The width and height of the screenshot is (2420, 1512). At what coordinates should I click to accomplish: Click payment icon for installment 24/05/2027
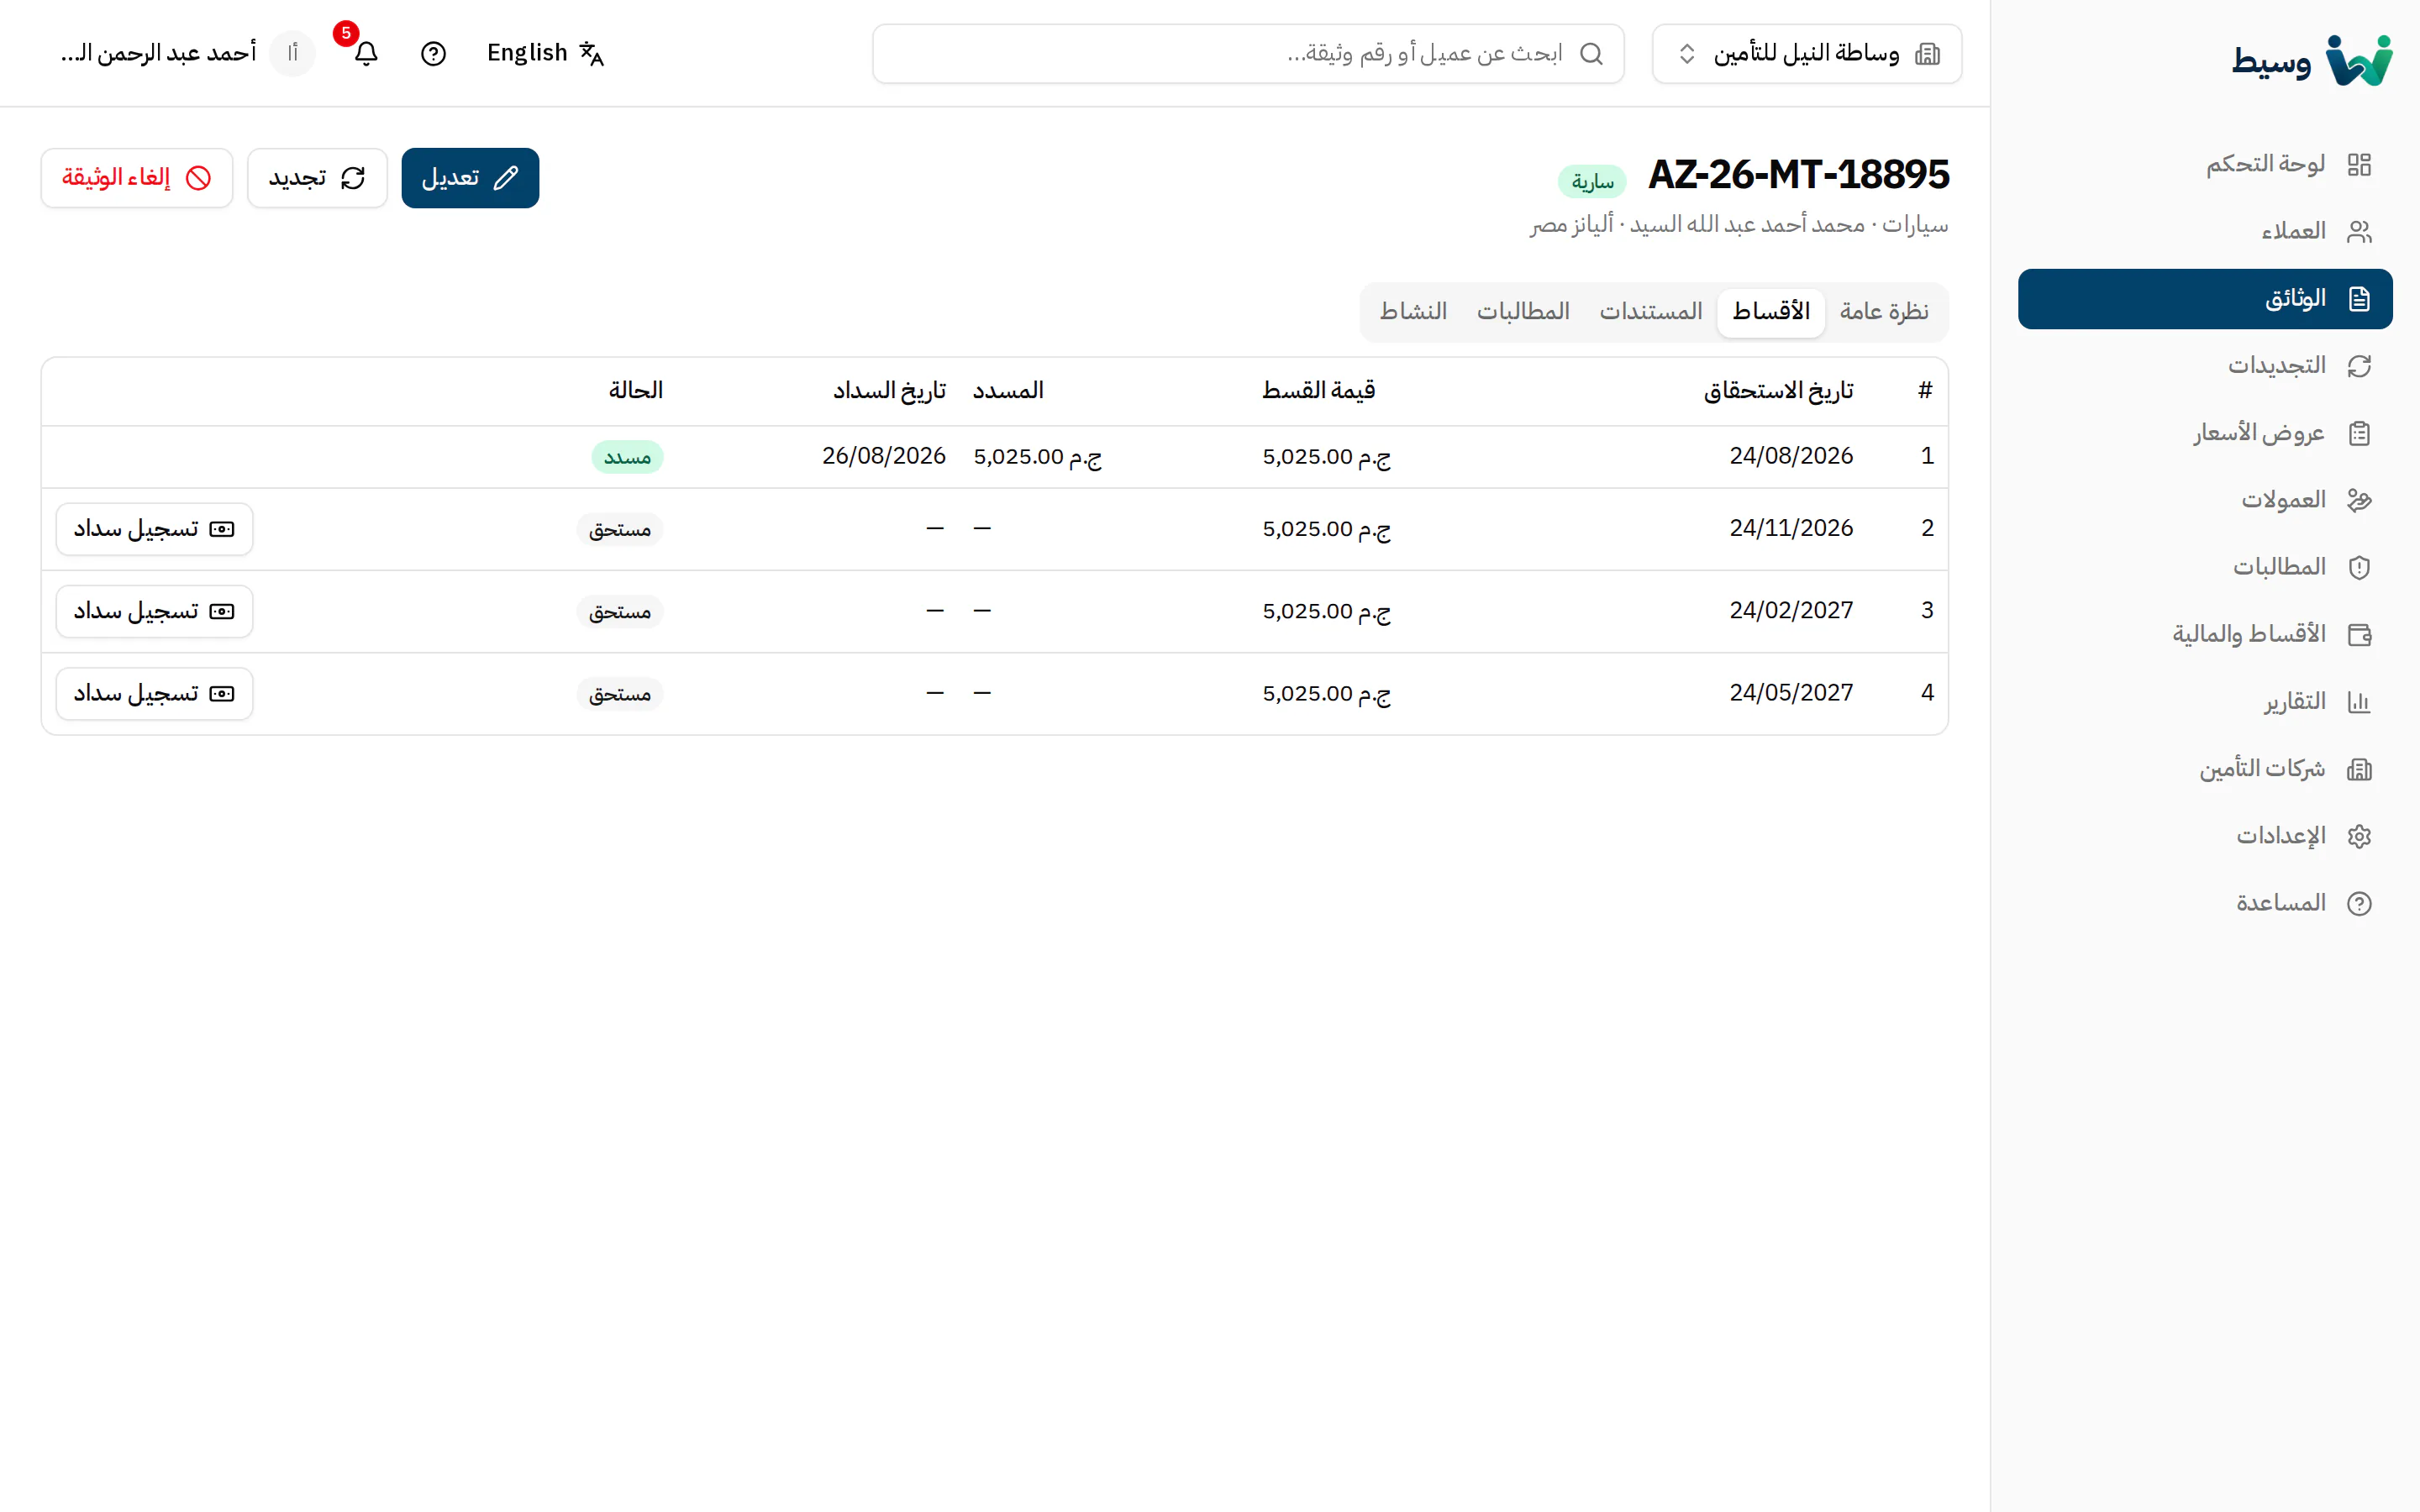(x=222, y=694)
